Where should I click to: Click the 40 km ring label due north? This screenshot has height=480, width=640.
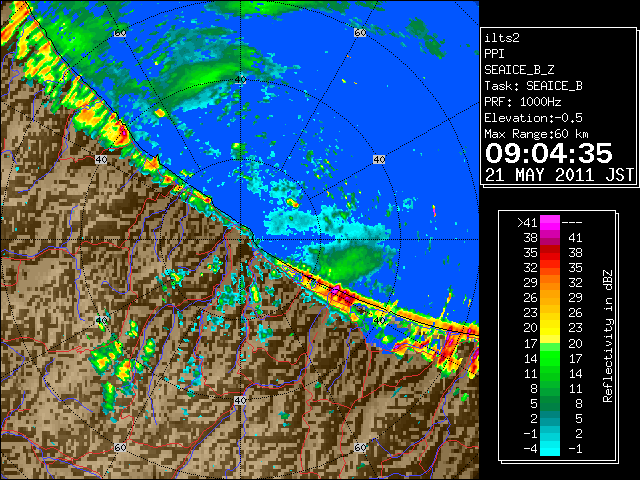[240, 80]
